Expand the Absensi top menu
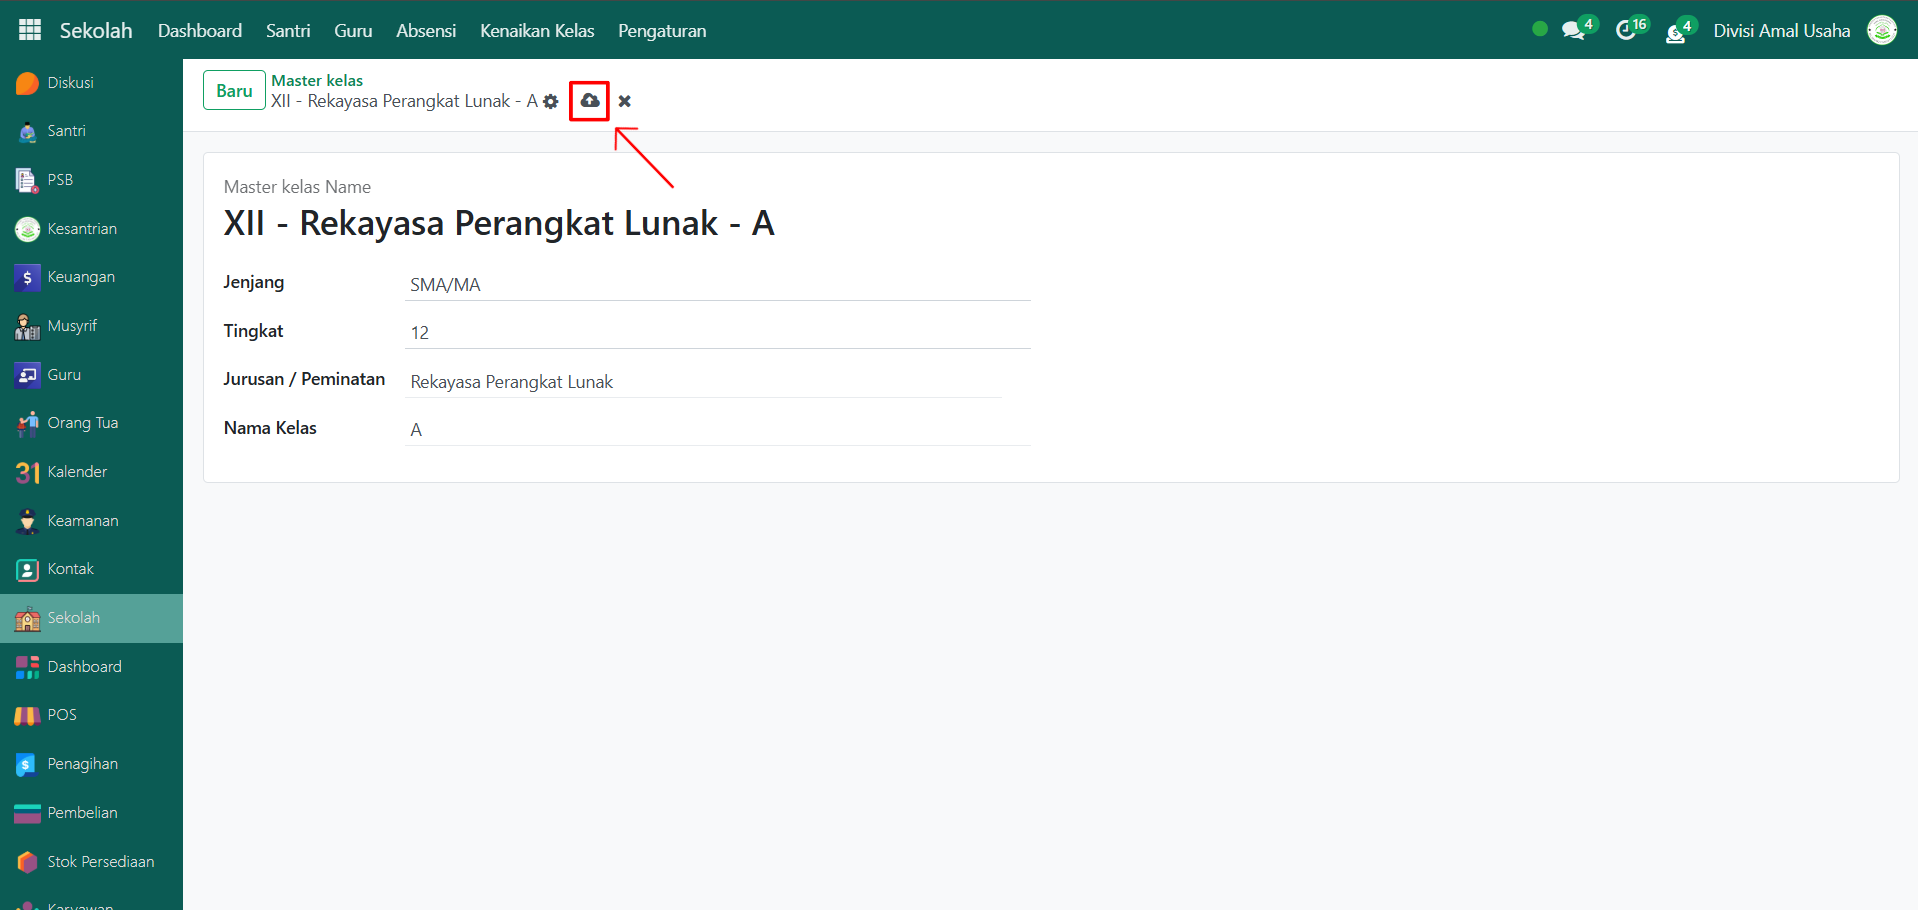Screen dimensions: 1918x910 (x=426, y=31)
